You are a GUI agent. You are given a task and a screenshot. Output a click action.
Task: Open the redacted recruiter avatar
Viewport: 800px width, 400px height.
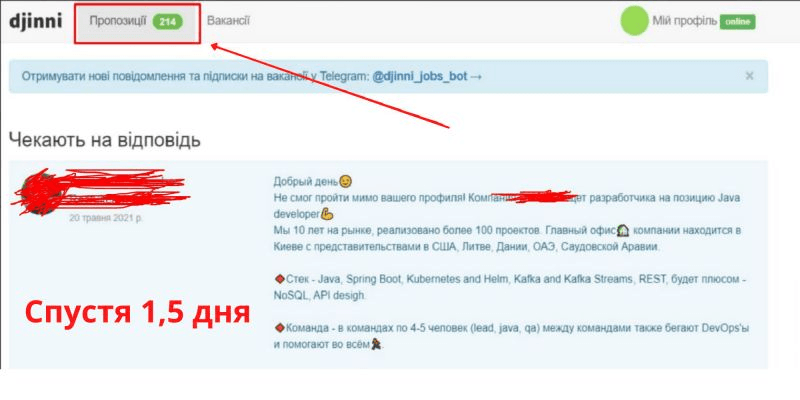(38, 193)
